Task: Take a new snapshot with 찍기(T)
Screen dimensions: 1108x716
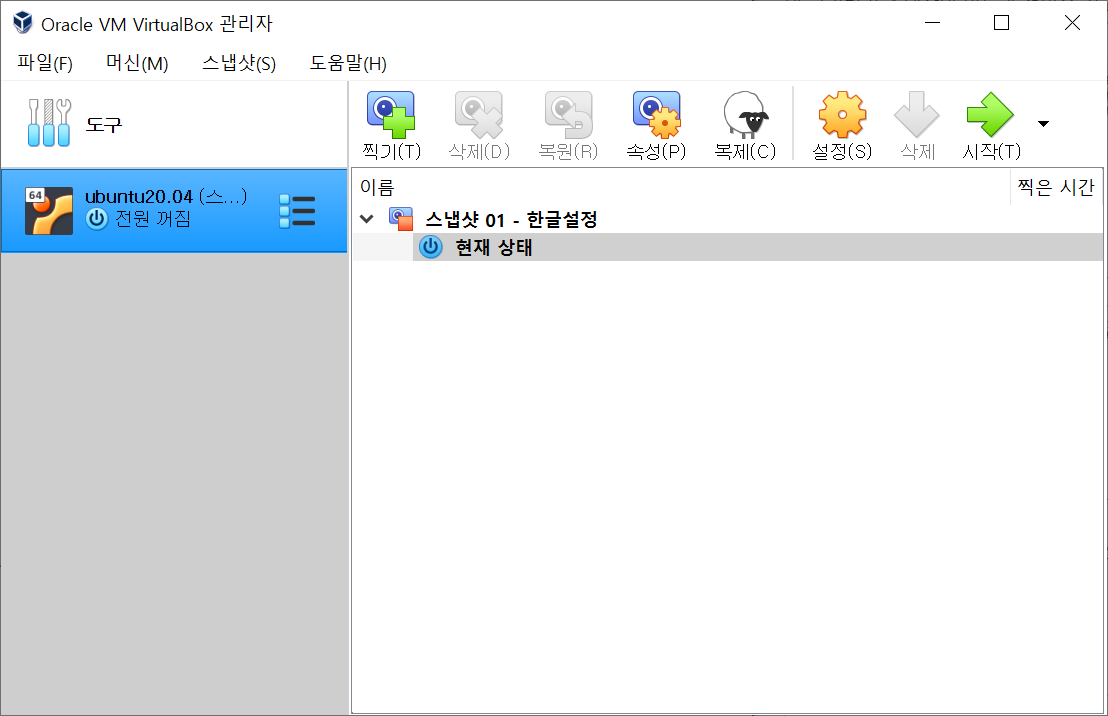Action: pyautogui.click(x=391, y=125)
